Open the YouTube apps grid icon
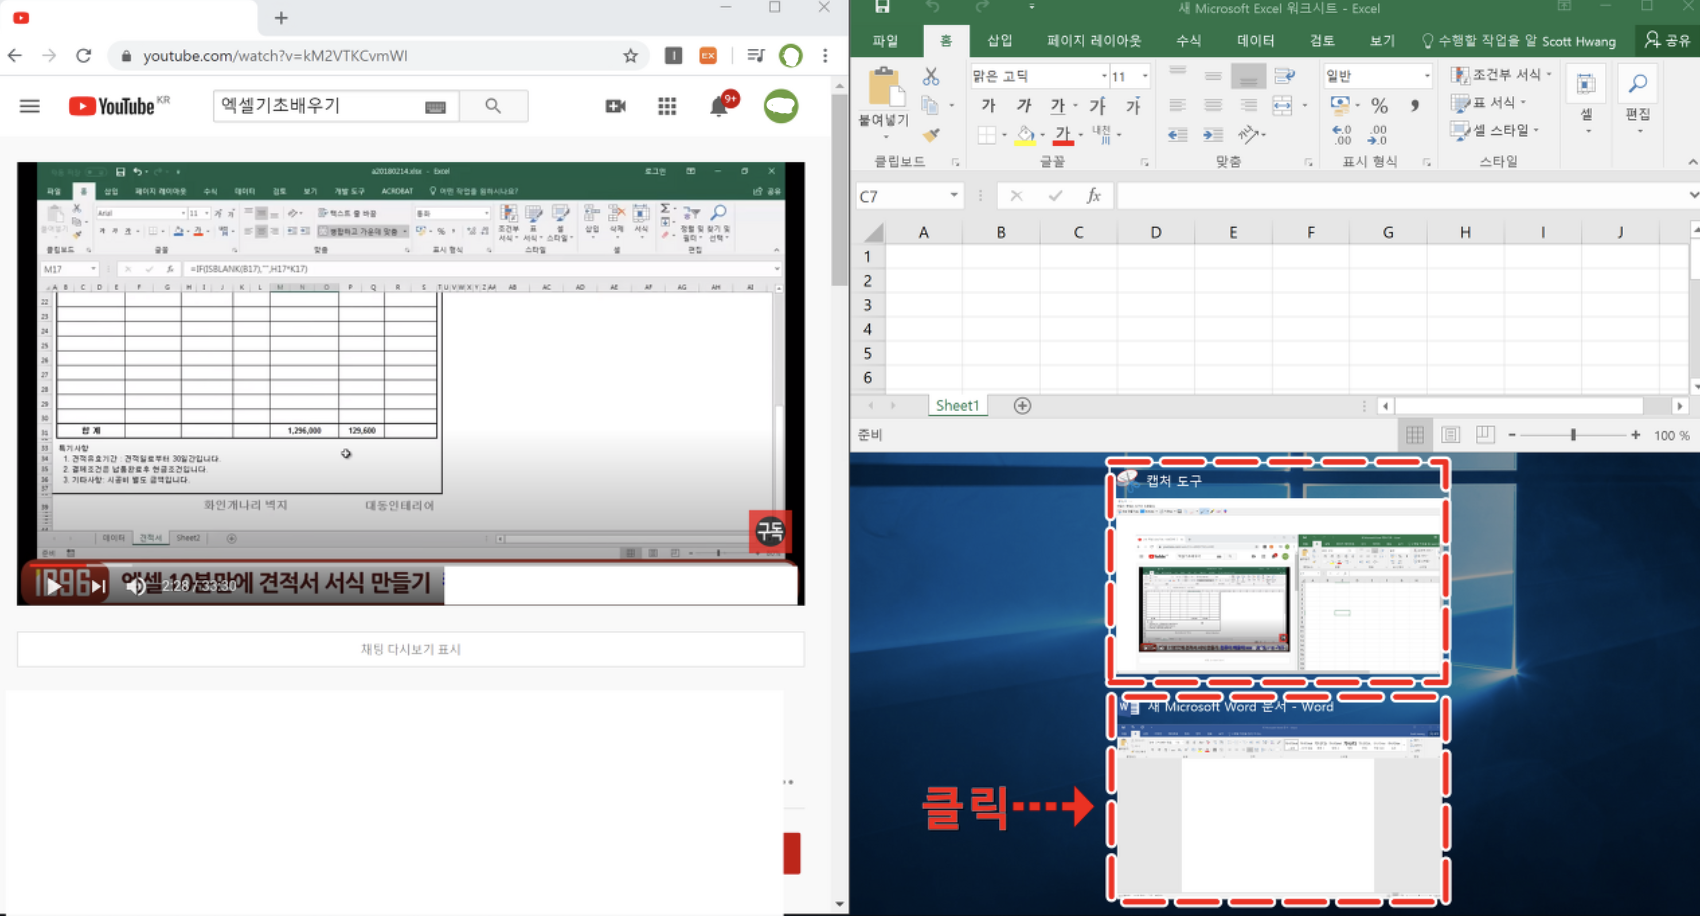 667,106
